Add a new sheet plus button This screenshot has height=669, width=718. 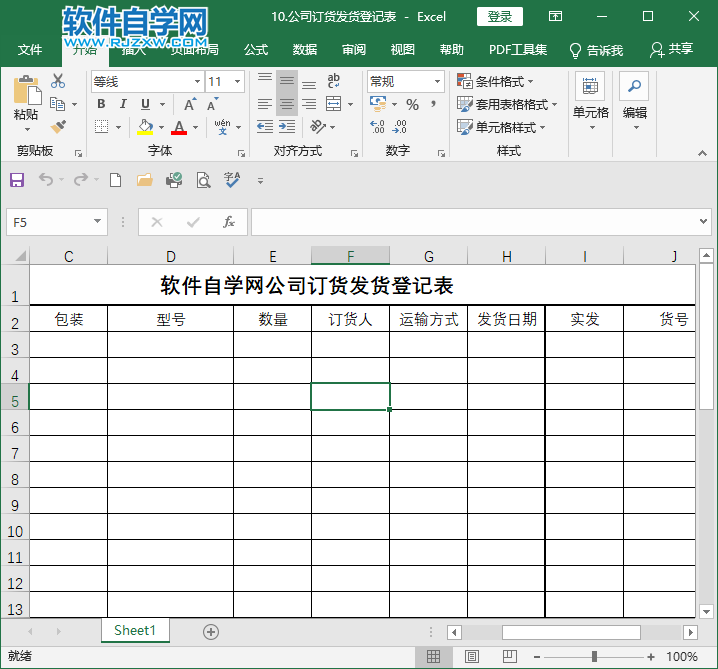click(211, 632)
